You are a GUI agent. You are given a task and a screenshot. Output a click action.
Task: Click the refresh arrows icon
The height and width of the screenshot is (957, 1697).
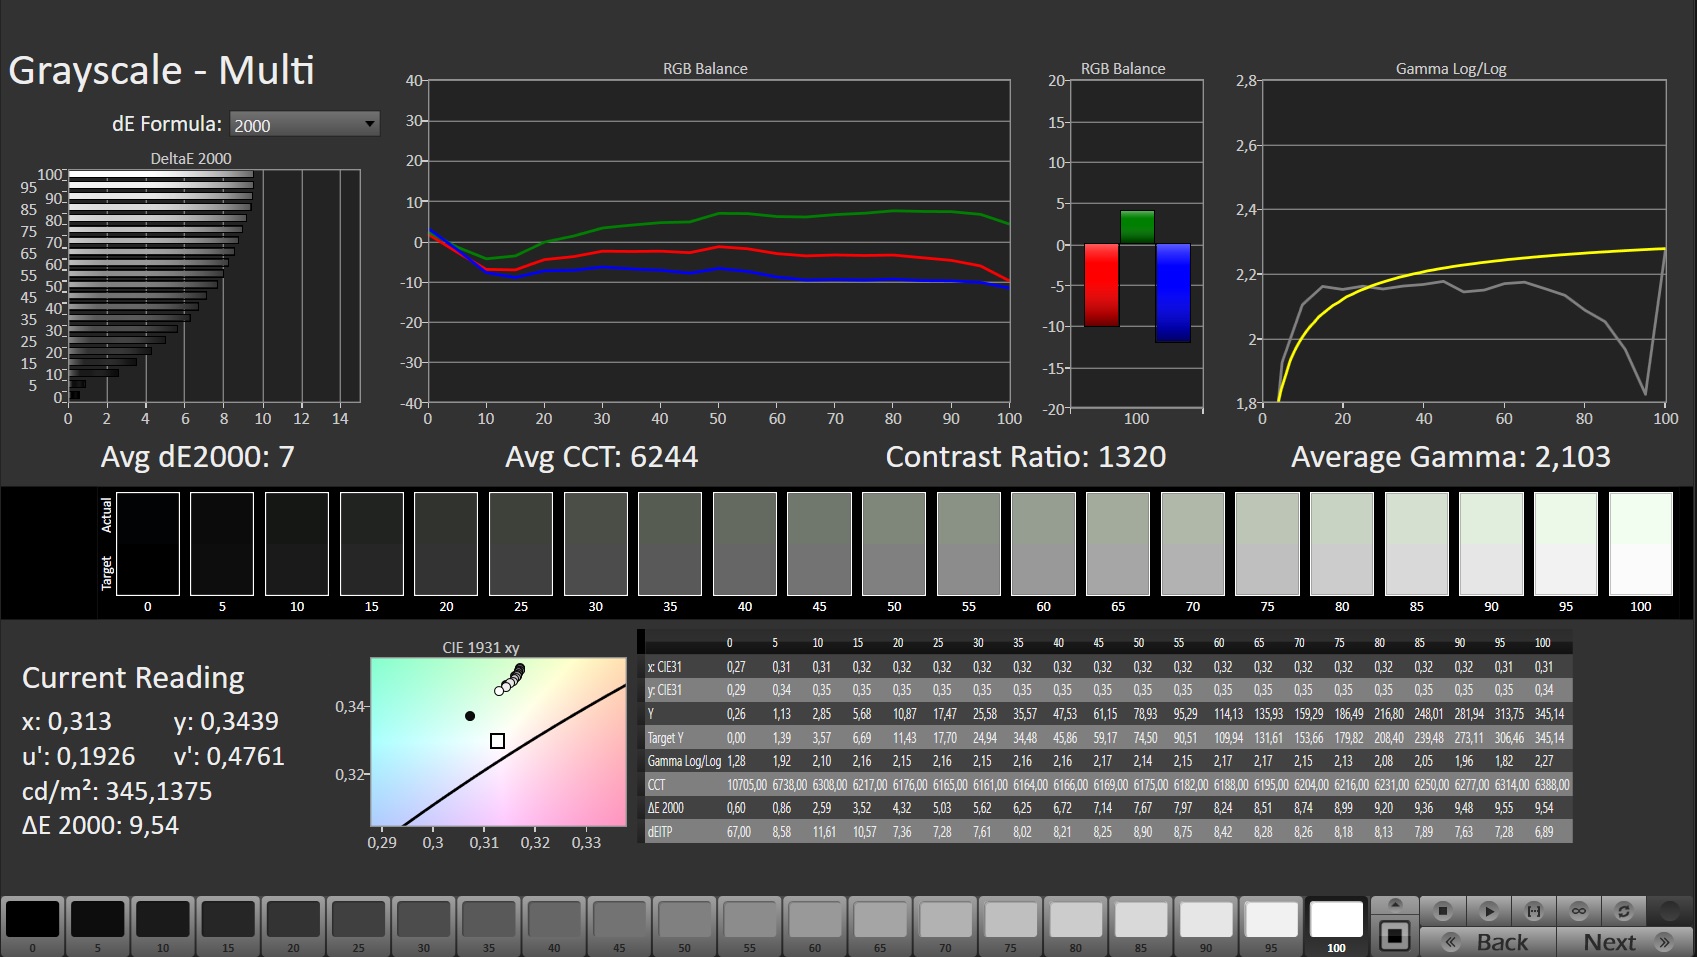coord(1623,911)
